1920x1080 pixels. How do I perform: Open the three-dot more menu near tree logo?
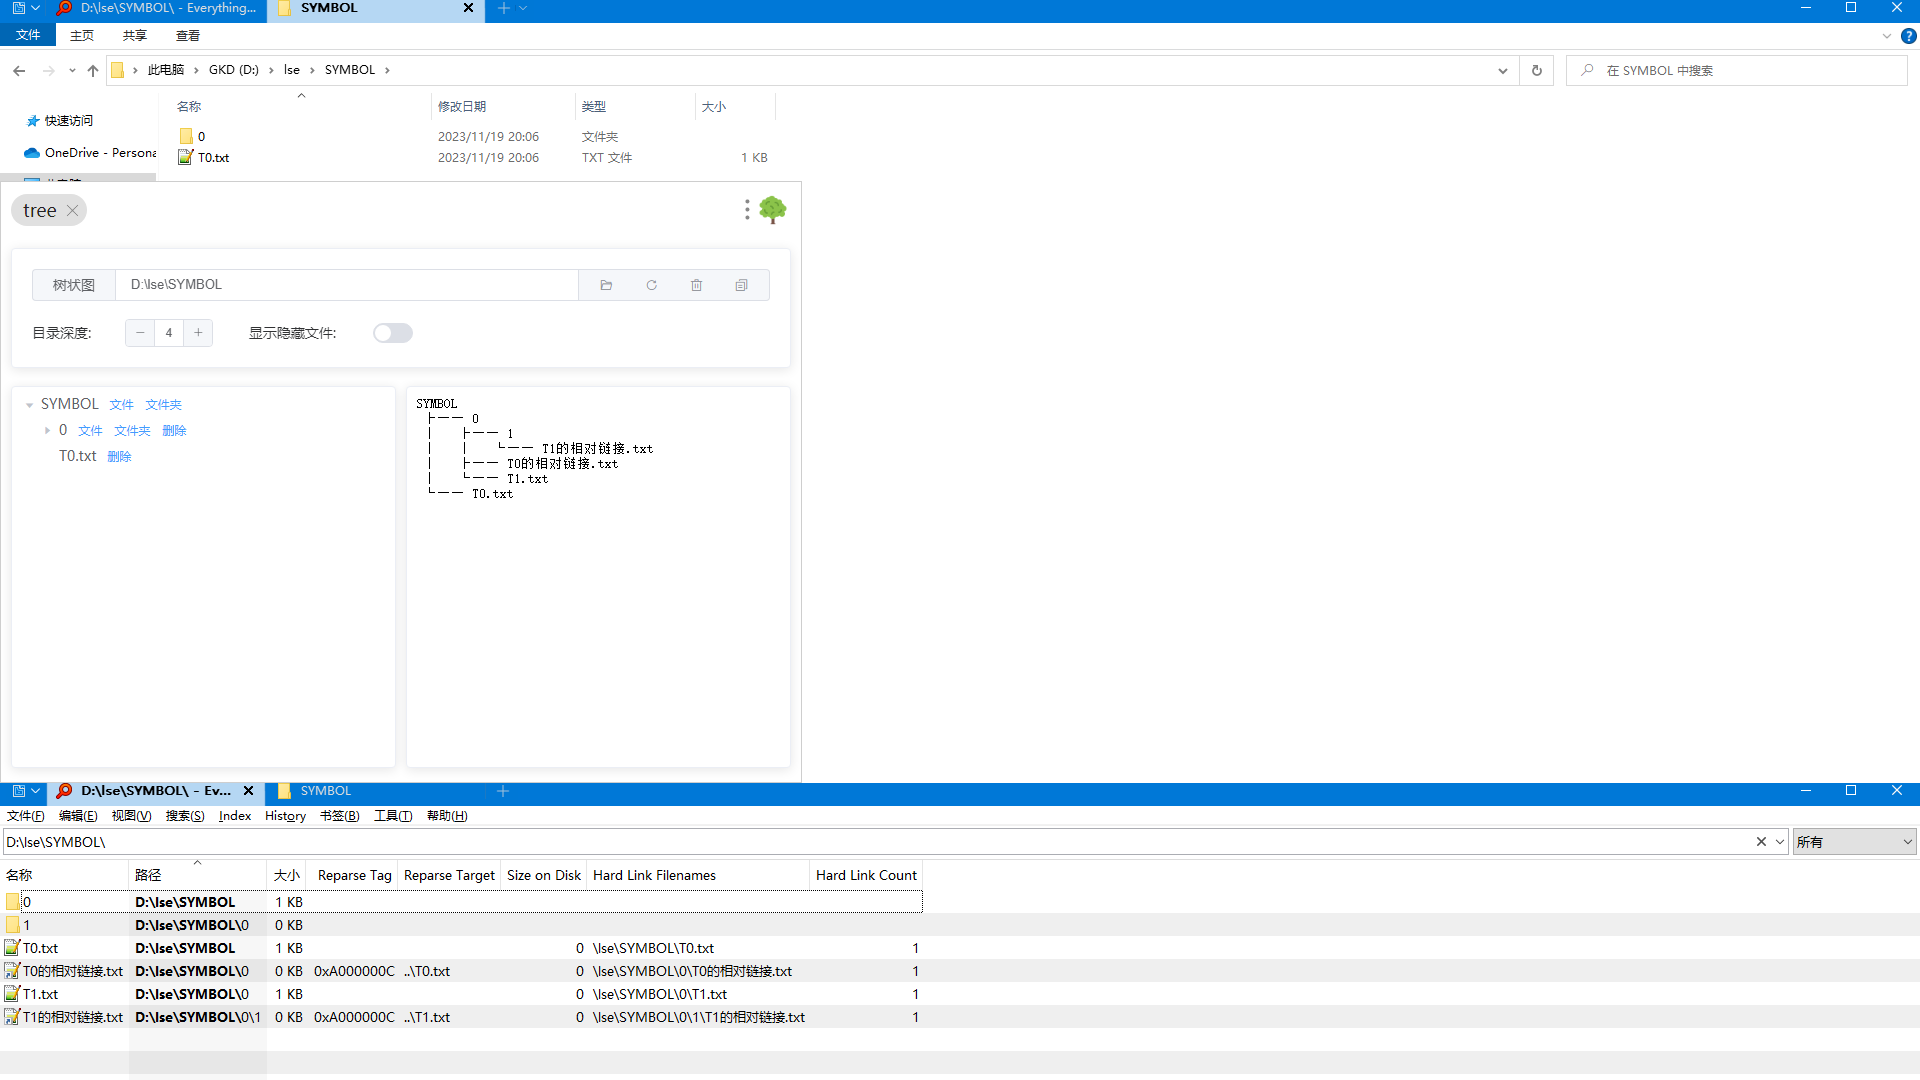click(746, 210)
